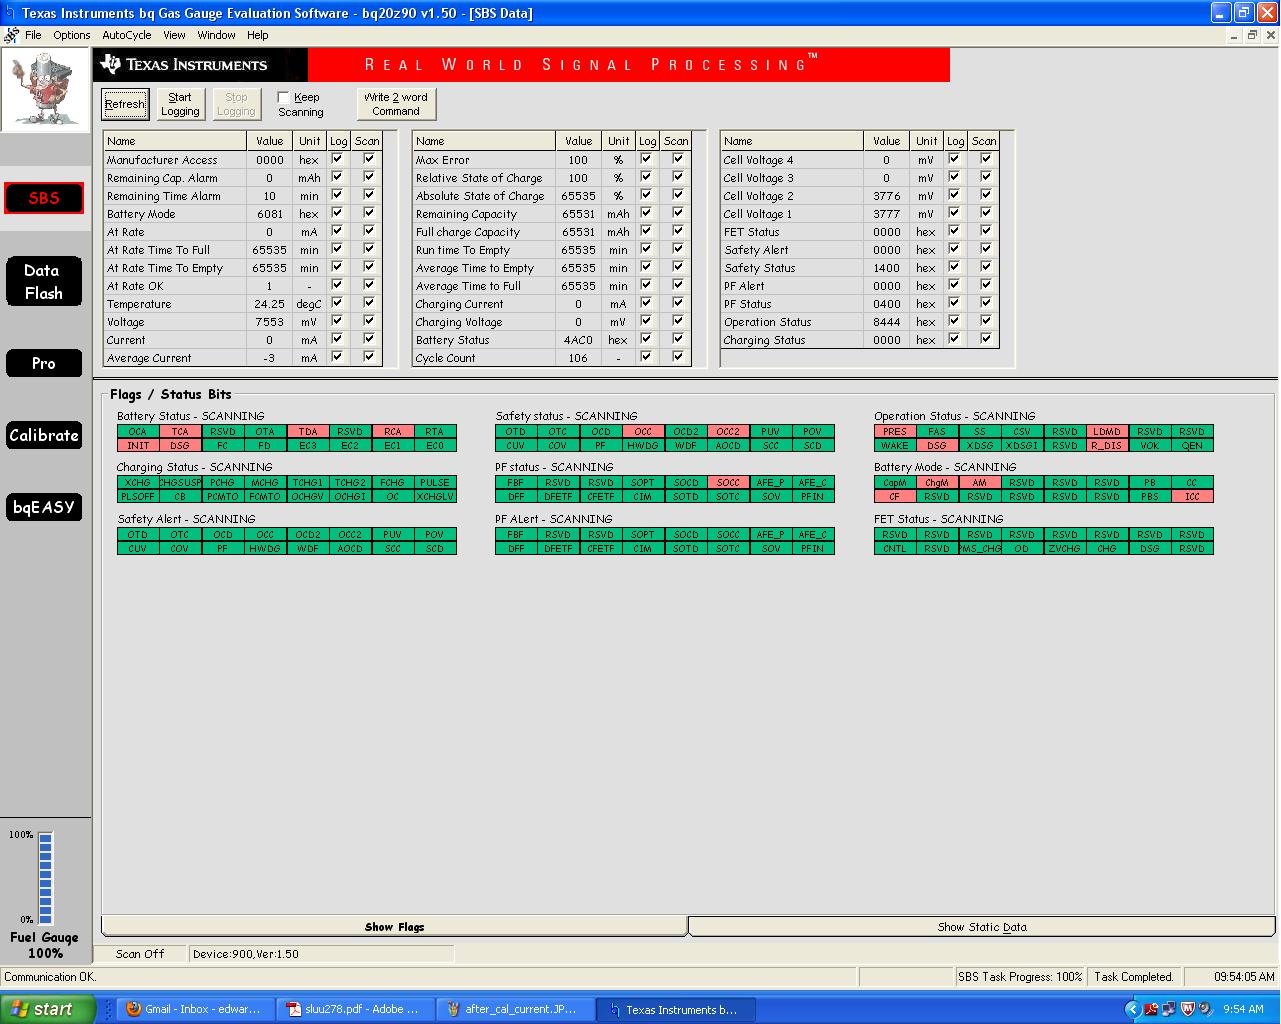Click the Remaining Time Alarm value 10
The image size is (1281, 1024).
pos(270,196)
